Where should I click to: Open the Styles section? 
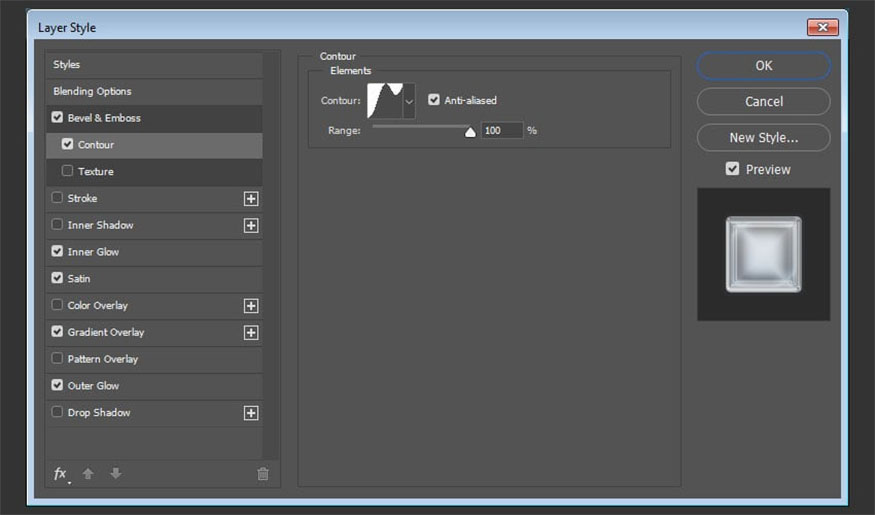67,65
